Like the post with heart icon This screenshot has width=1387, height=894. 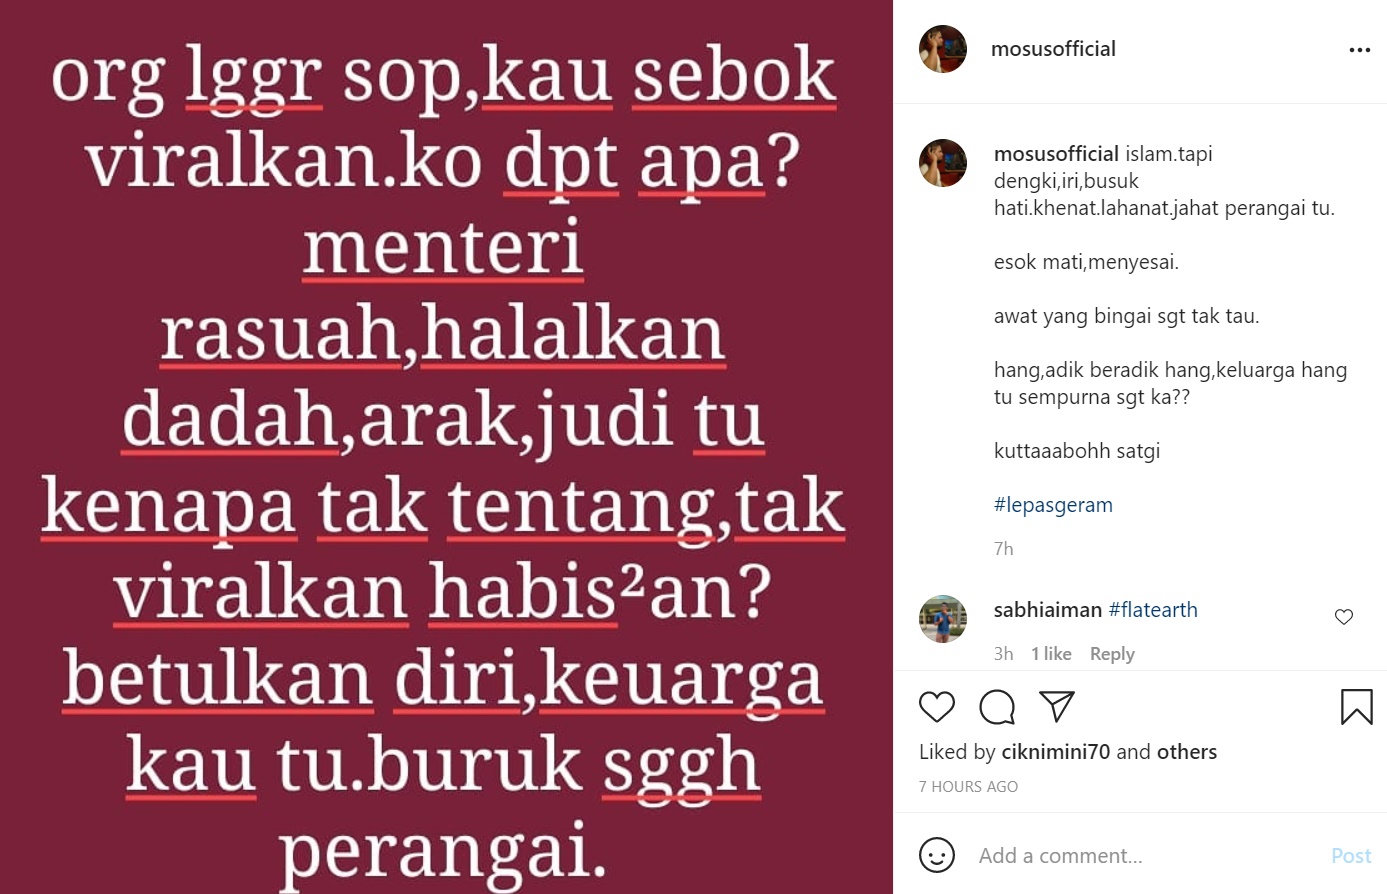937,707
